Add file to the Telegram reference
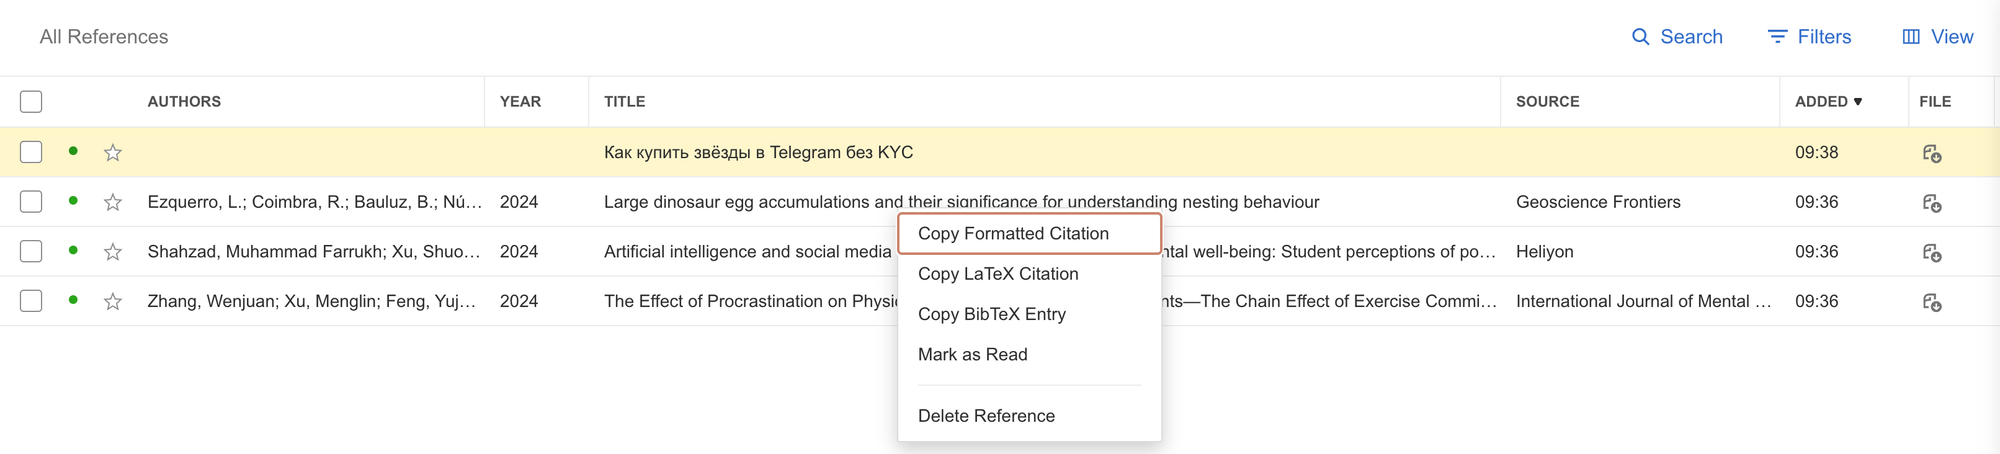The image size is (2000, 454). click(1932, 153)
